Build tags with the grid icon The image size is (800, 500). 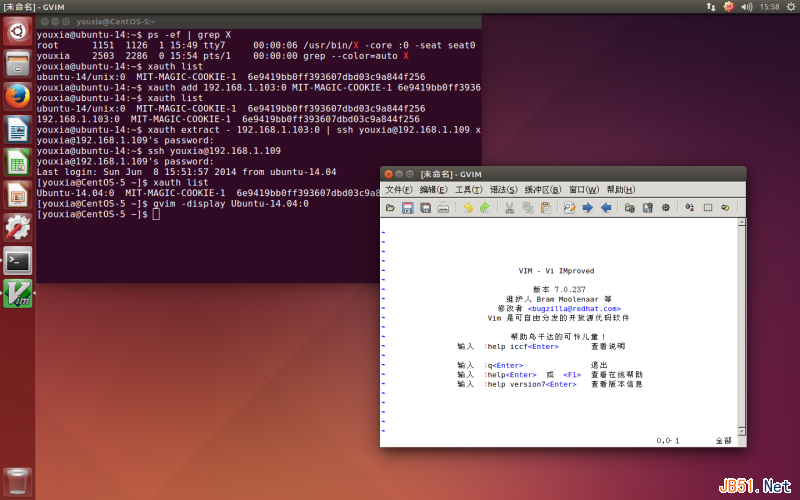tap(708, 208)
